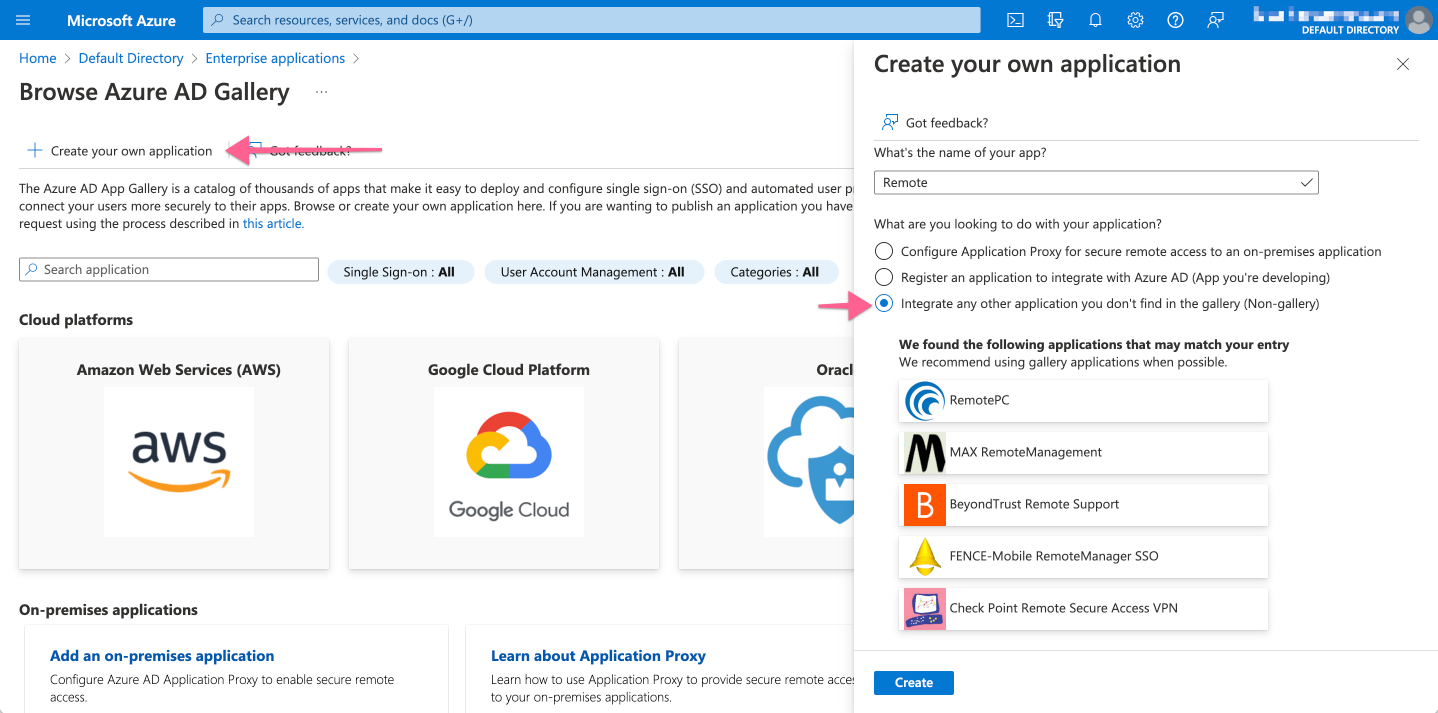Image resolution: width=1438 pixels, height=713 pixels.
Task: Open Cloud Shell from the top bar
Action: pos(1015,20)
